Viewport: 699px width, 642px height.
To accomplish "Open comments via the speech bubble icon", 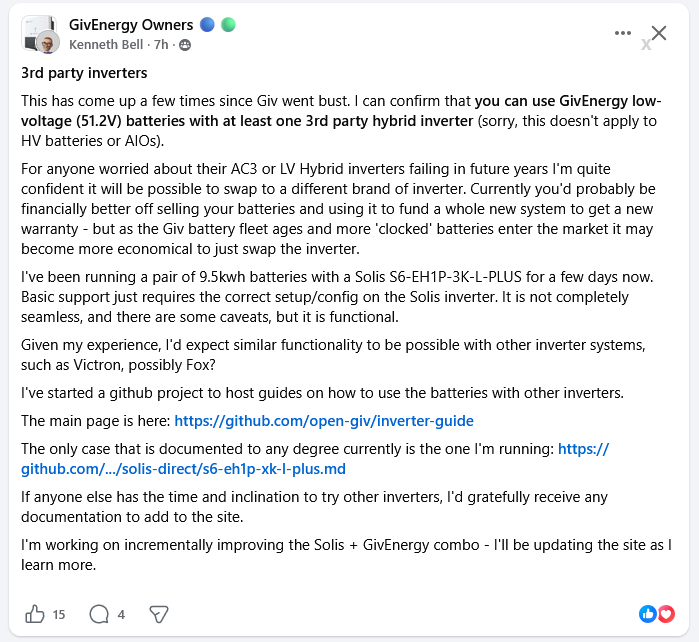I will [99, 614].
